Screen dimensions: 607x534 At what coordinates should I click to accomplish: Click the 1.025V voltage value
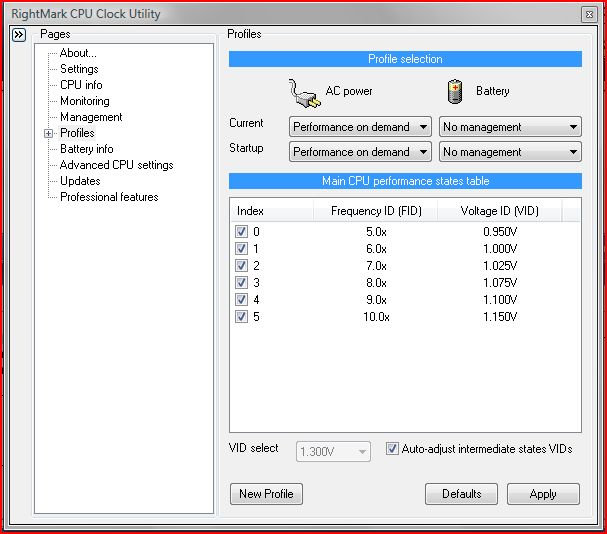(500, 266)
